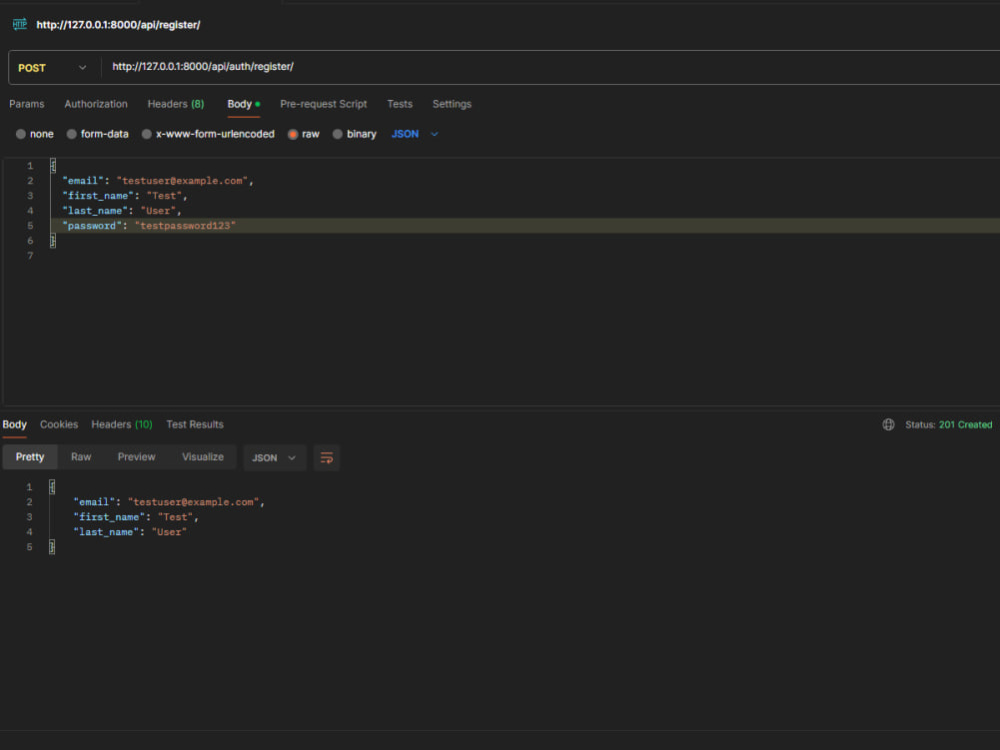
Task: Switch to the Authorization tab
Action: [96, 104]
